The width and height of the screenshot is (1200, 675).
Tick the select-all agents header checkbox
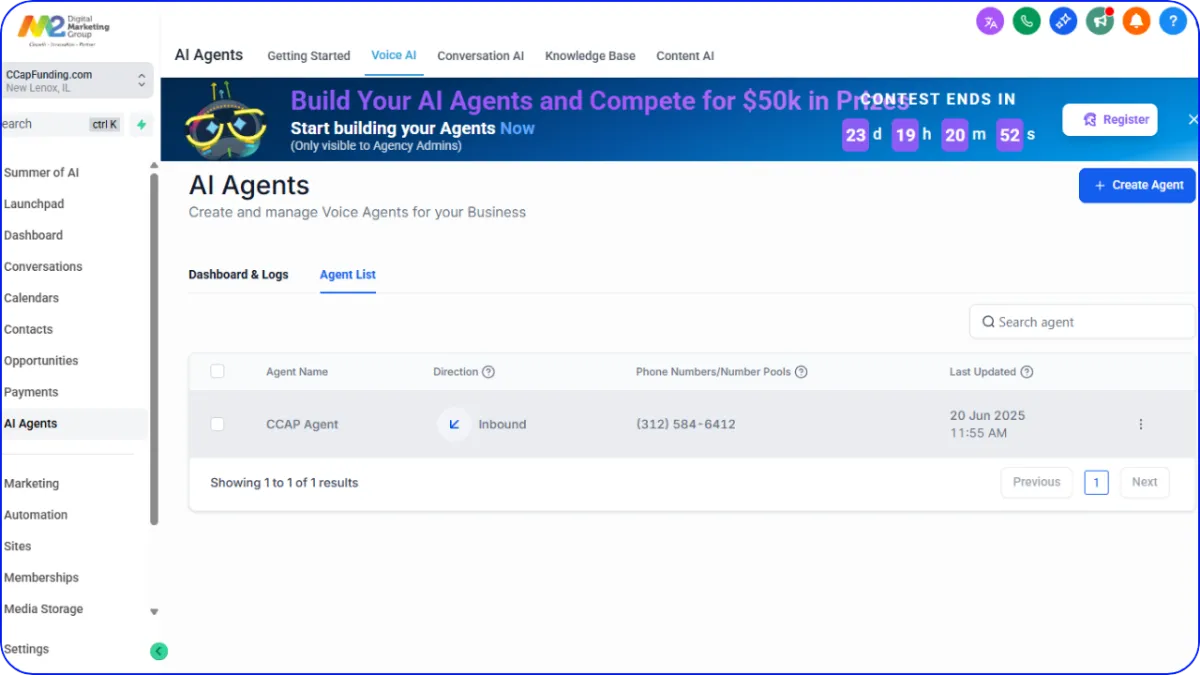point(217,371)
